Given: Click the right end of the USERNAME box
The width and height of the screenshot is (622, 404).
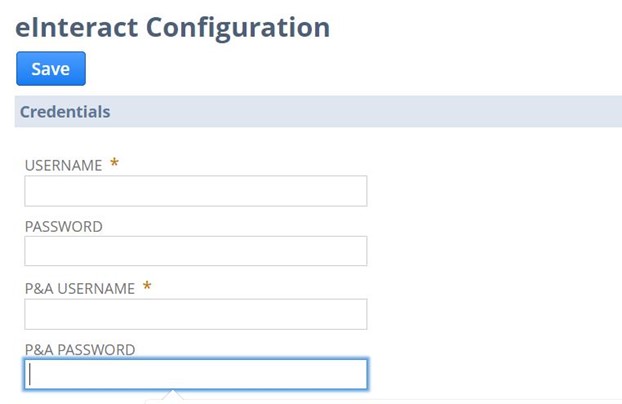Looking at the screenshot, I should (356, 191).
